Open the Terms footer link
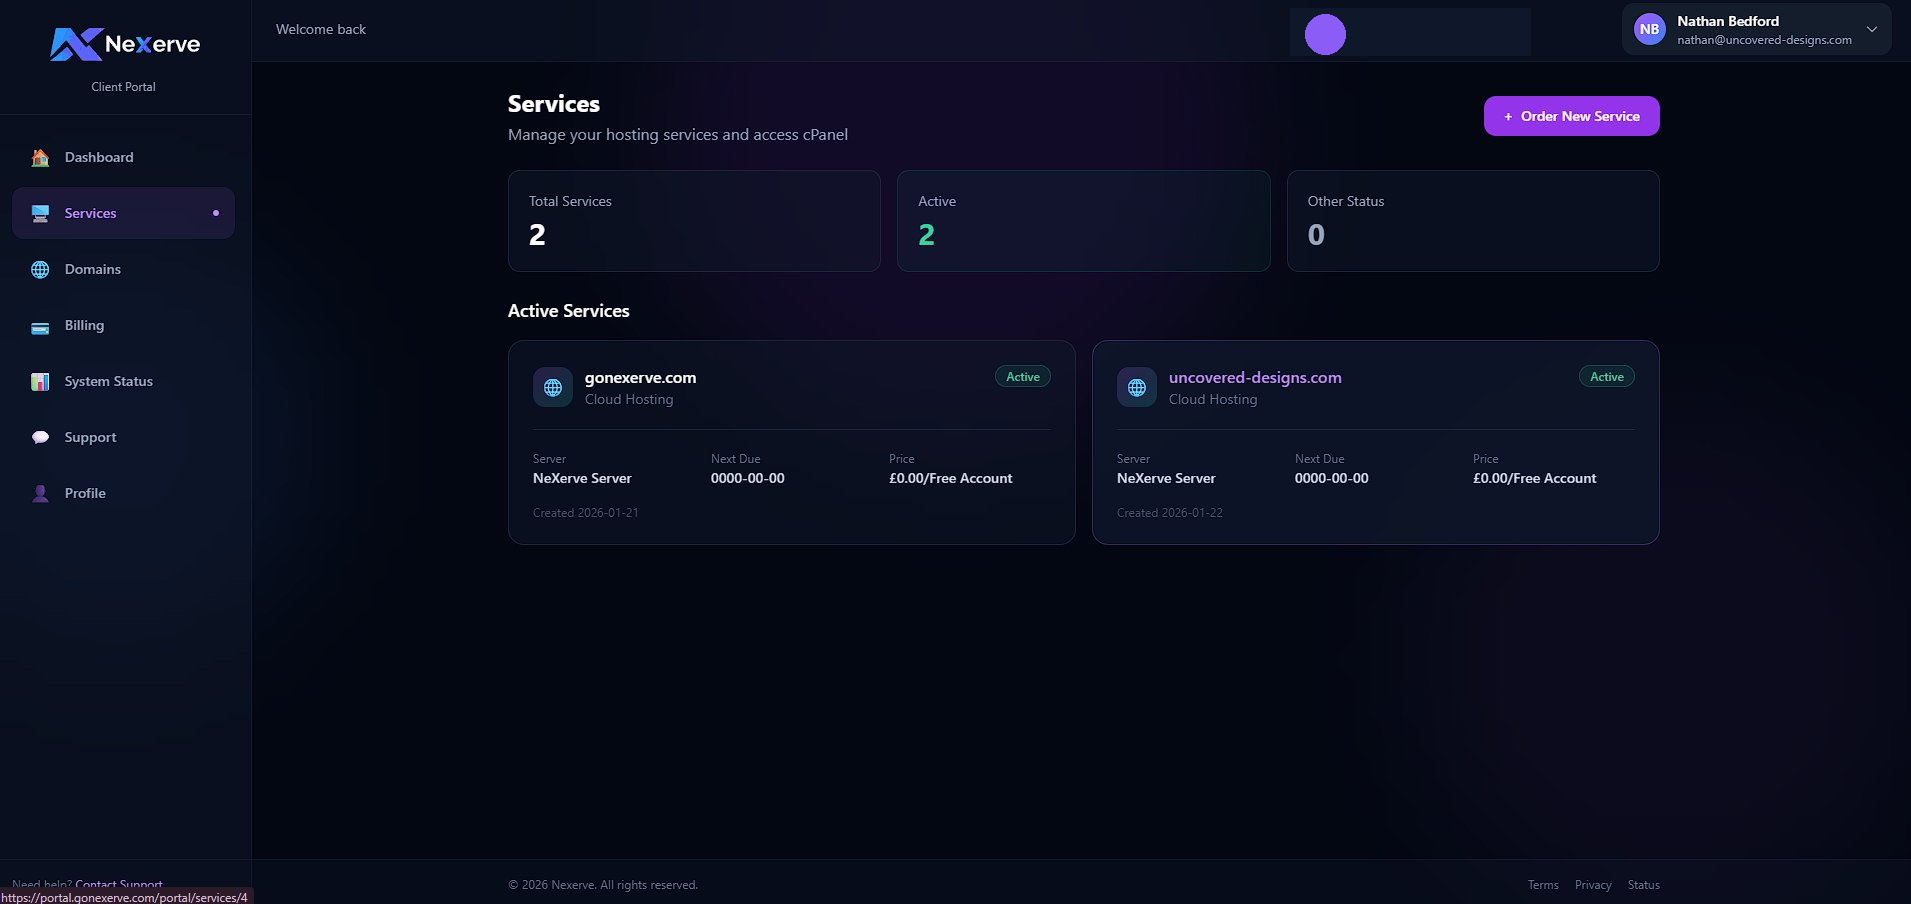The height and width of the screenshot is (904, 1911). click(x=1542, y=884)
